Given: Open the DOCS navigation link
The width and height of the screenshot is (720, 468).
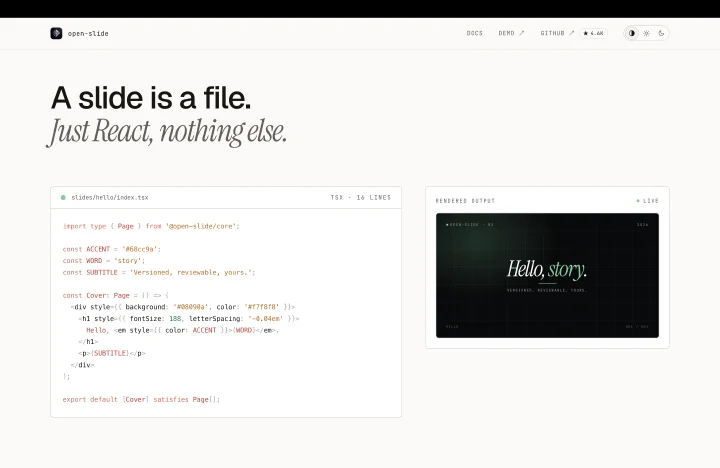Looking at the screenshot, I should 474,33.
